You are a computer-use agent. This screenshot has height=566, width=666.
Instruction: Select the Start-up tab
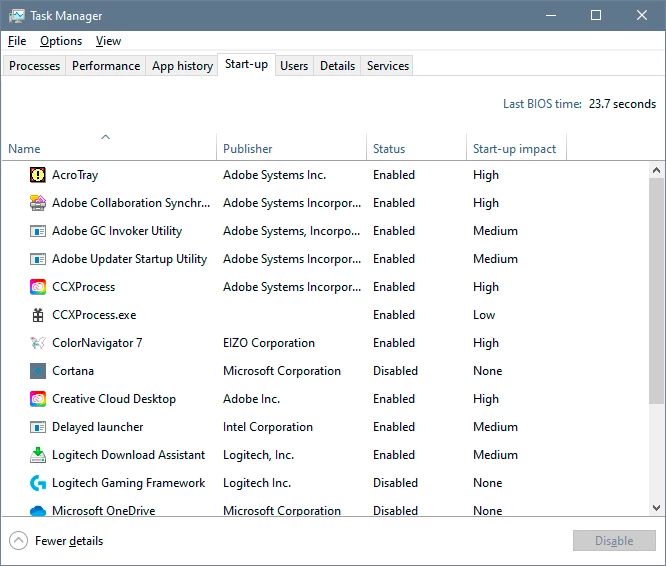pos(246,65)
